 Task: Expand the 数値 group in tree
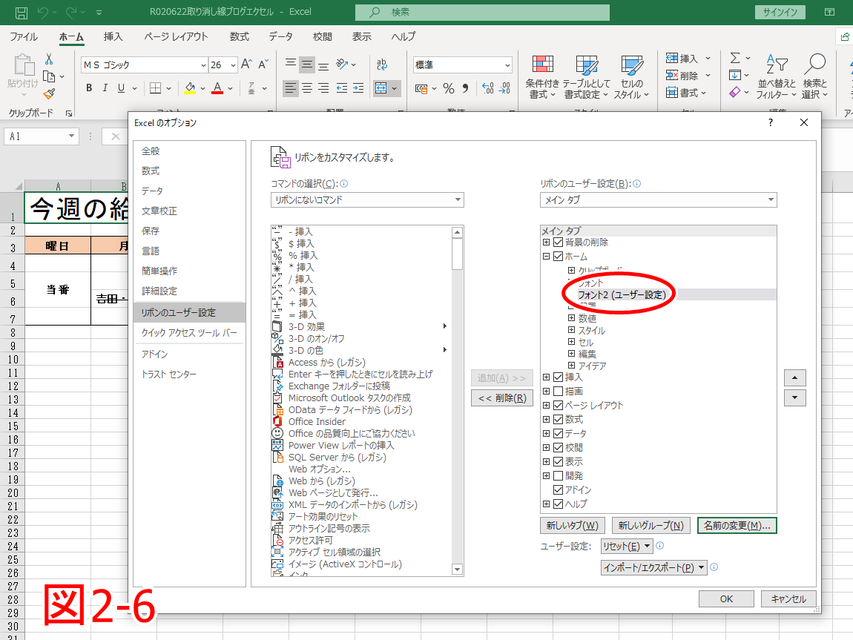pos(572,318)
